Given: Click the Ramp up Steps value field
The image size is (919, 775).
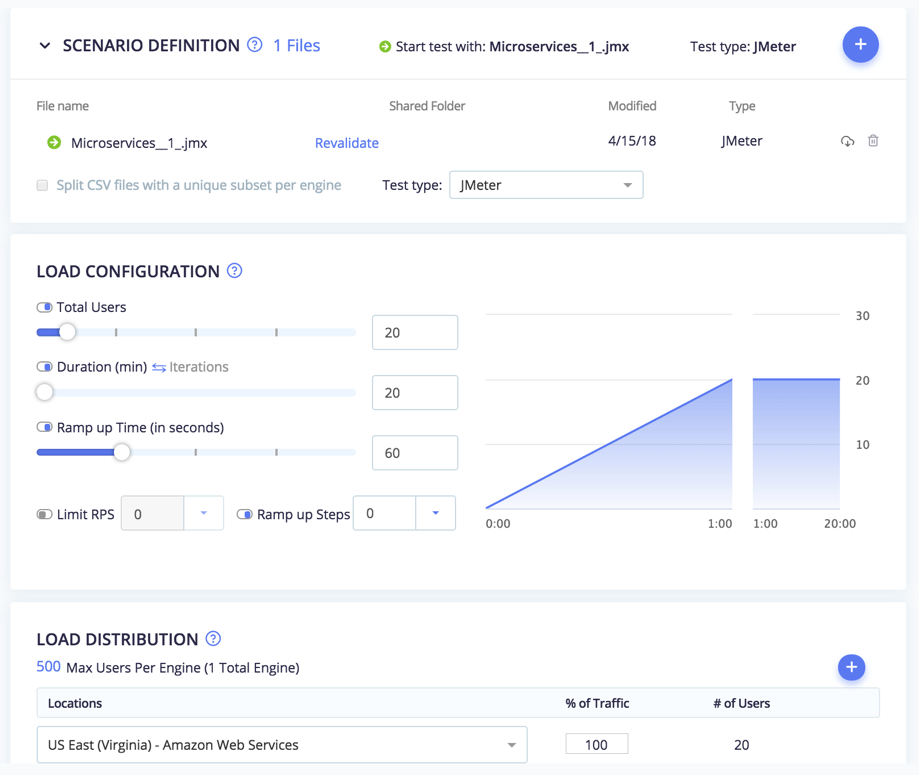Looking at the screenshot, I should [384, 513].
